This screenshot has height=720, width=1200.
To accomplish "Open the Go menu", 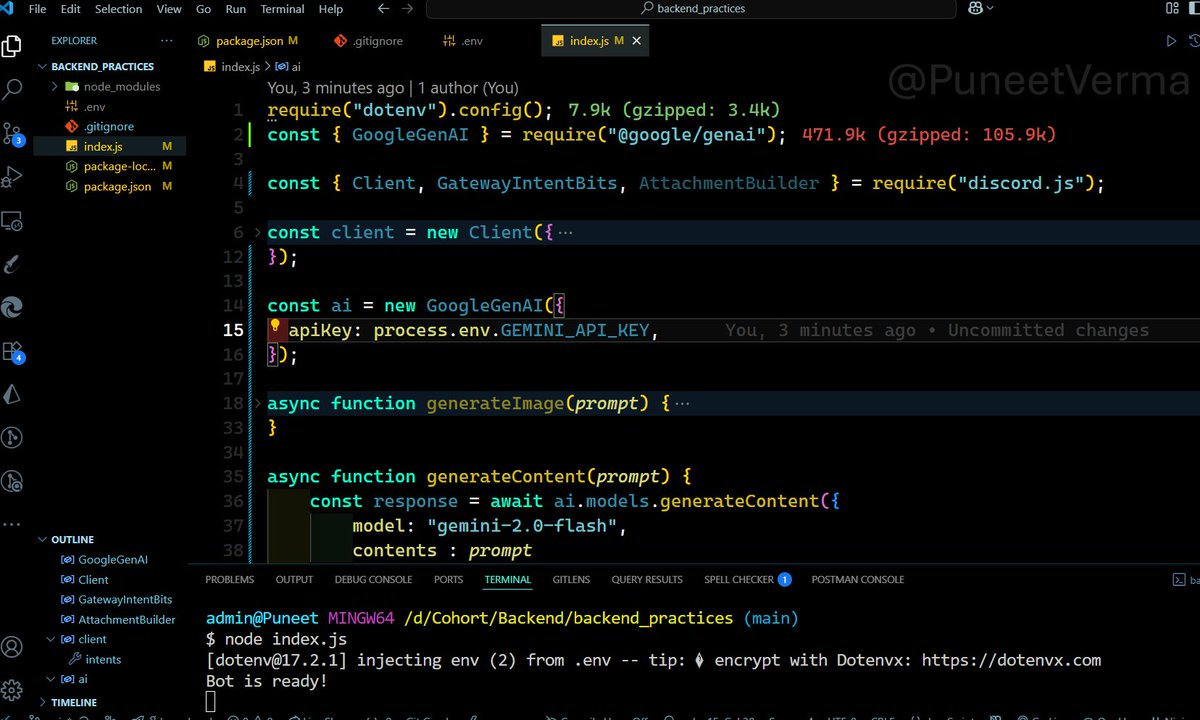I will (x=204, y=9).
